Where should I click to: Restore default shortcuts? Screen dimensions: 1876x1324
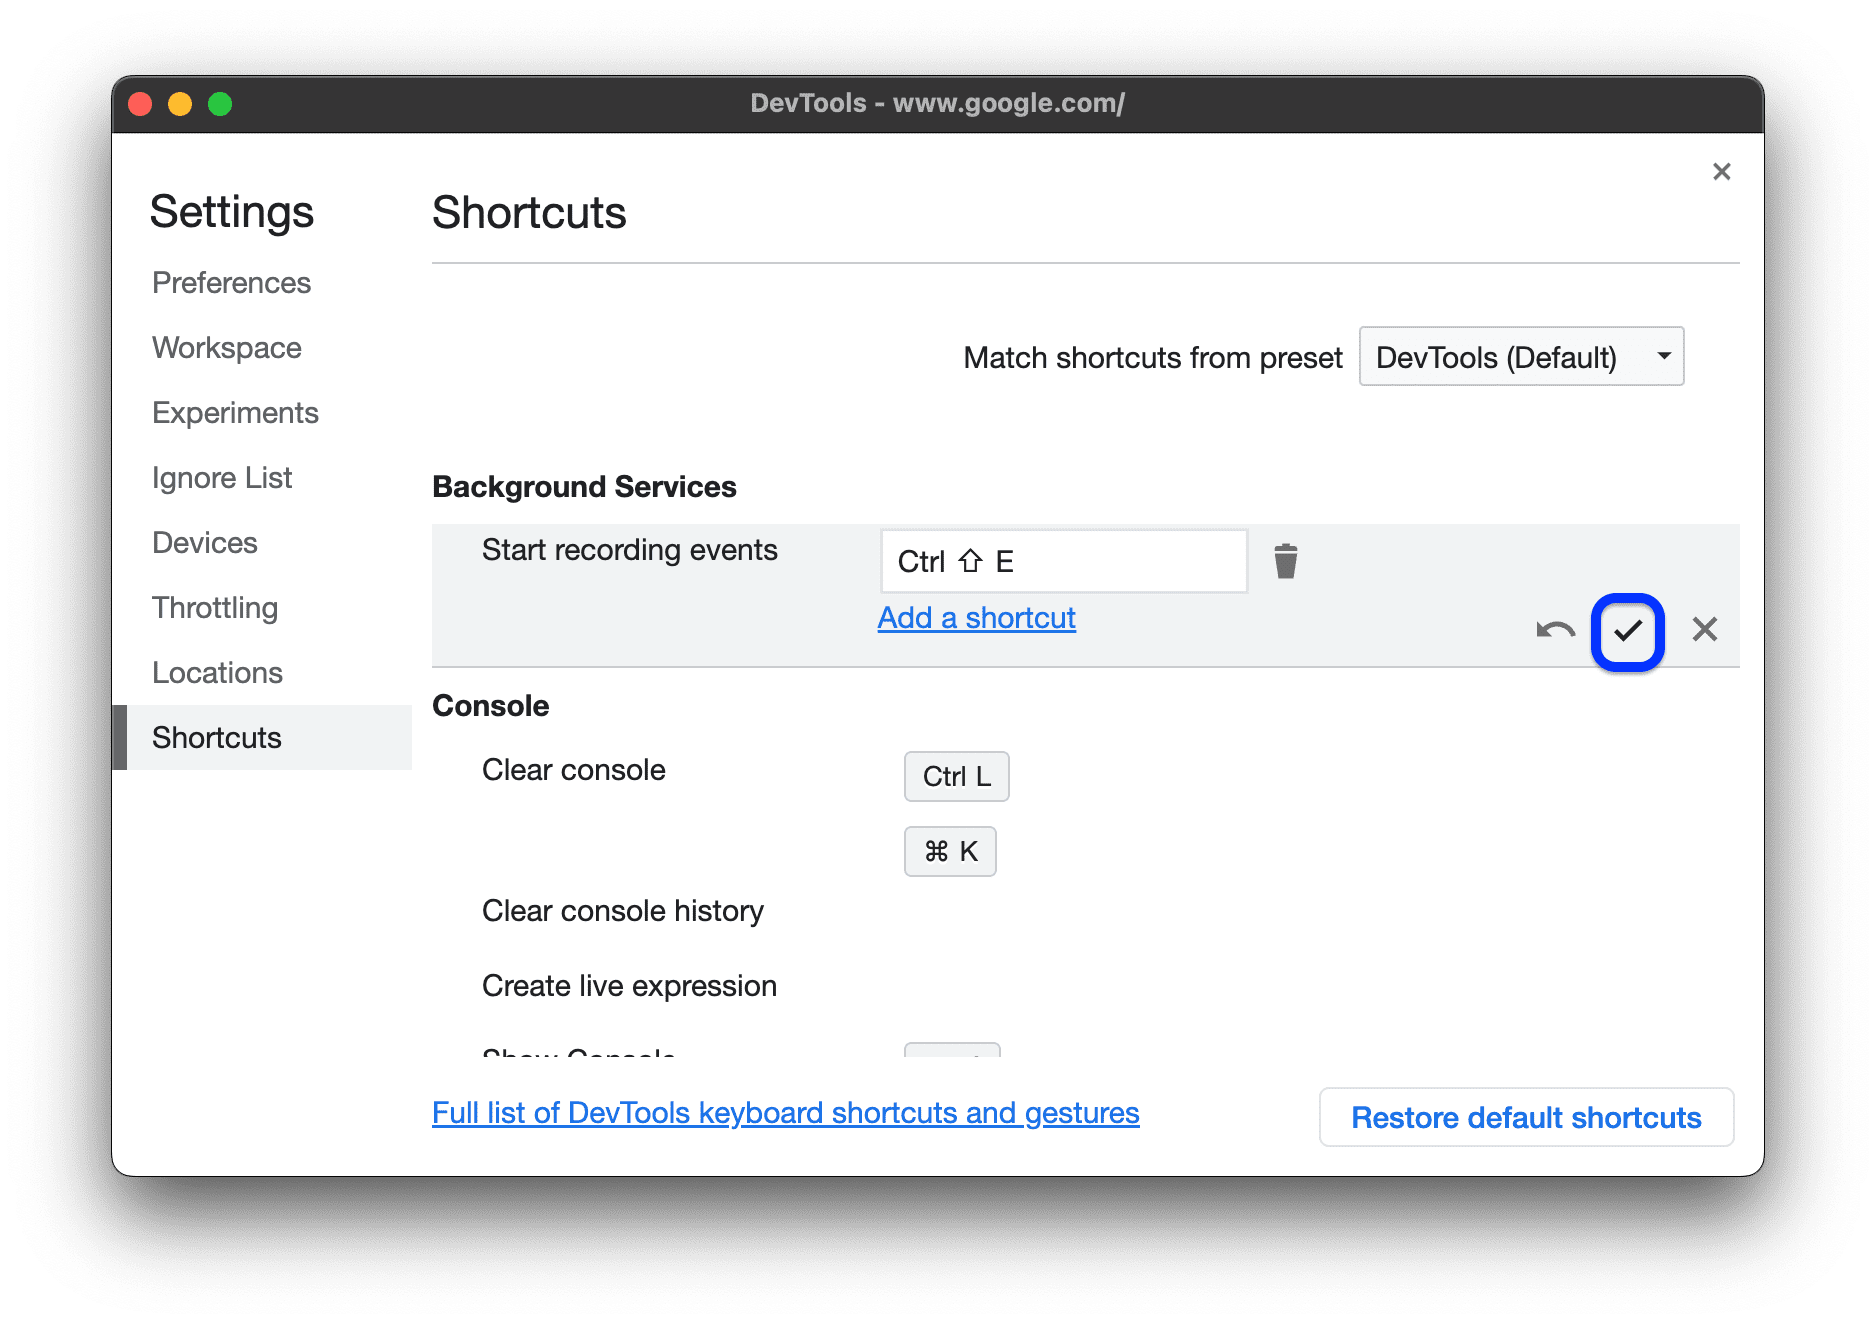pyautogui.click(x=1525, y=1117)
